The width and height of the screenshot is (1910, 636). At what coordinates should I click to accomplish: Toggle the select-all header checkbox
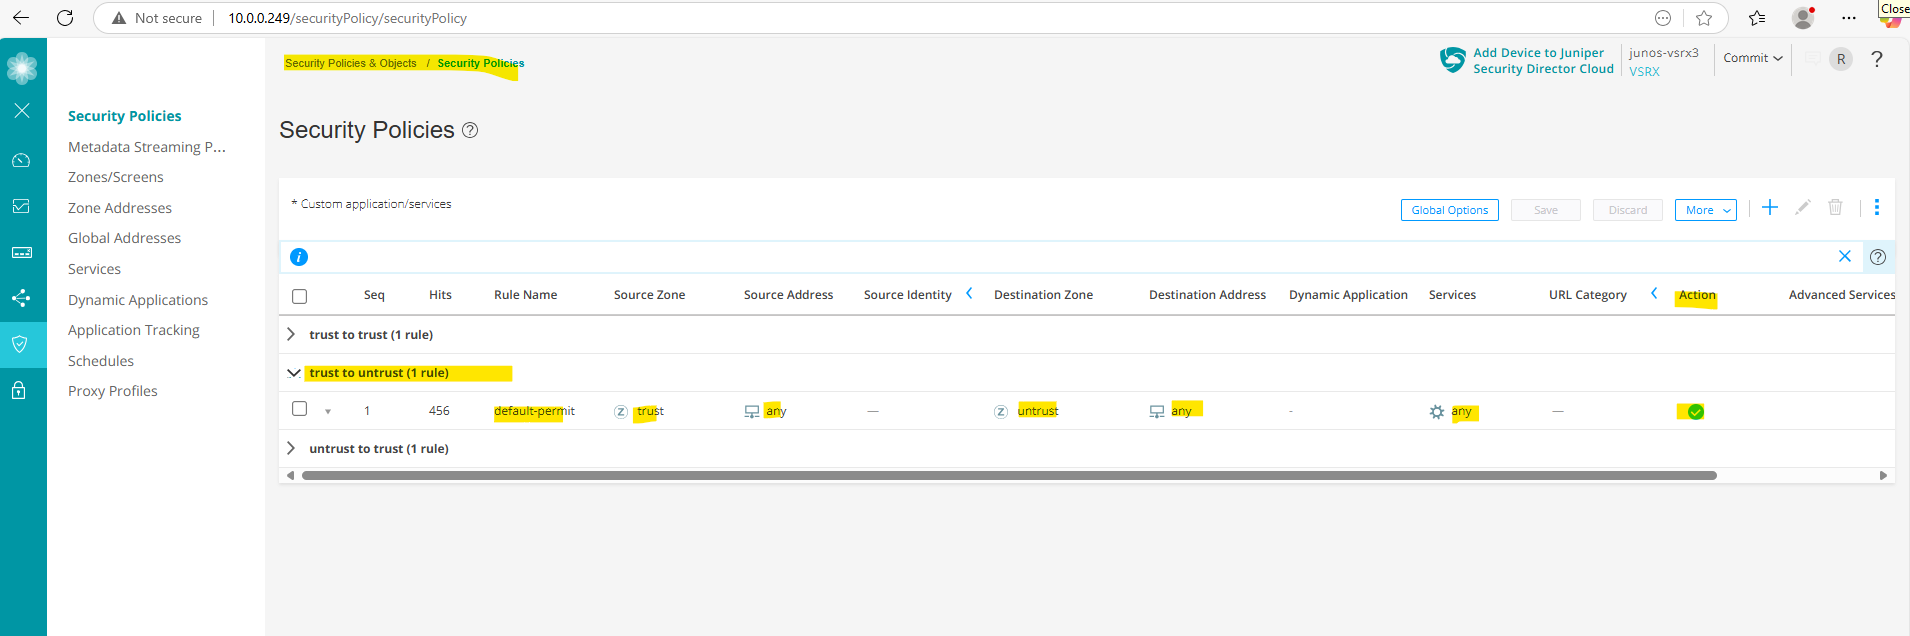pos(299,296)
